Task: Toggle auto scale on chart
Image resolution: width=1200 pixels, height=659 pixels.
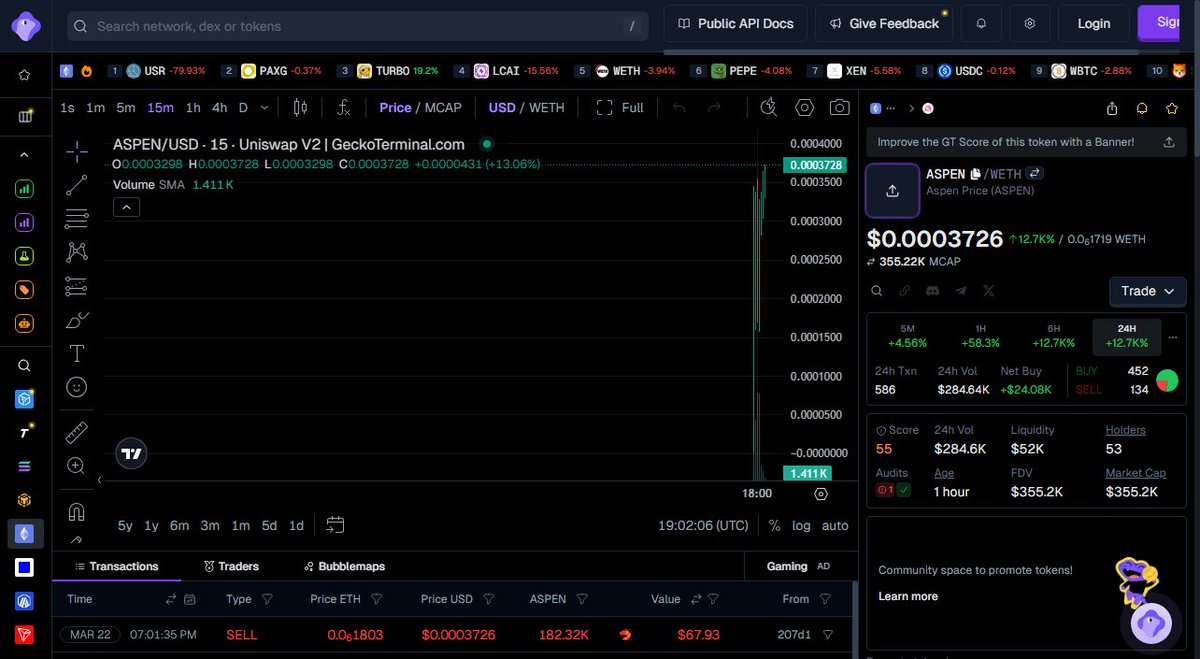Action: coord(835,525)
